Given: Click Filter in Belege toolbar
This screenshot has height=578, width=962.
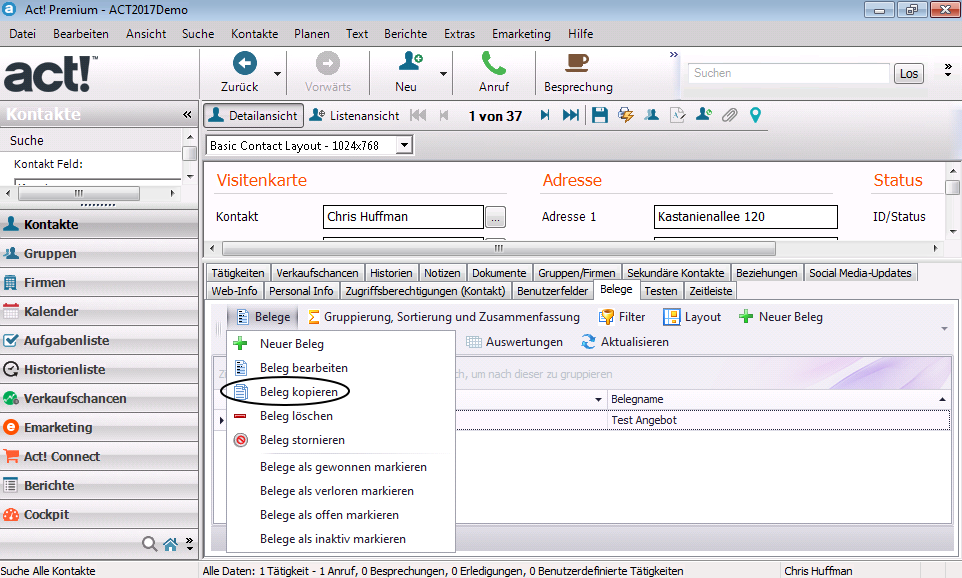Looking at the screenshot, I should pos(622,317).
